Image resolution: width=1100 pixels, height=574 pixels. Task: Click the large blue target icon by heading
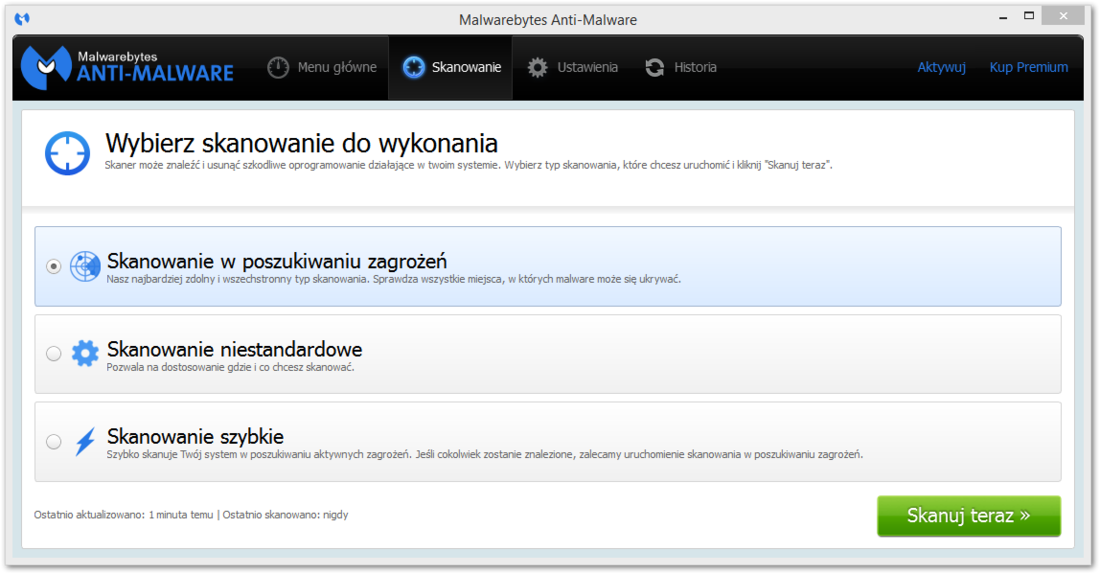pos(67,153)
